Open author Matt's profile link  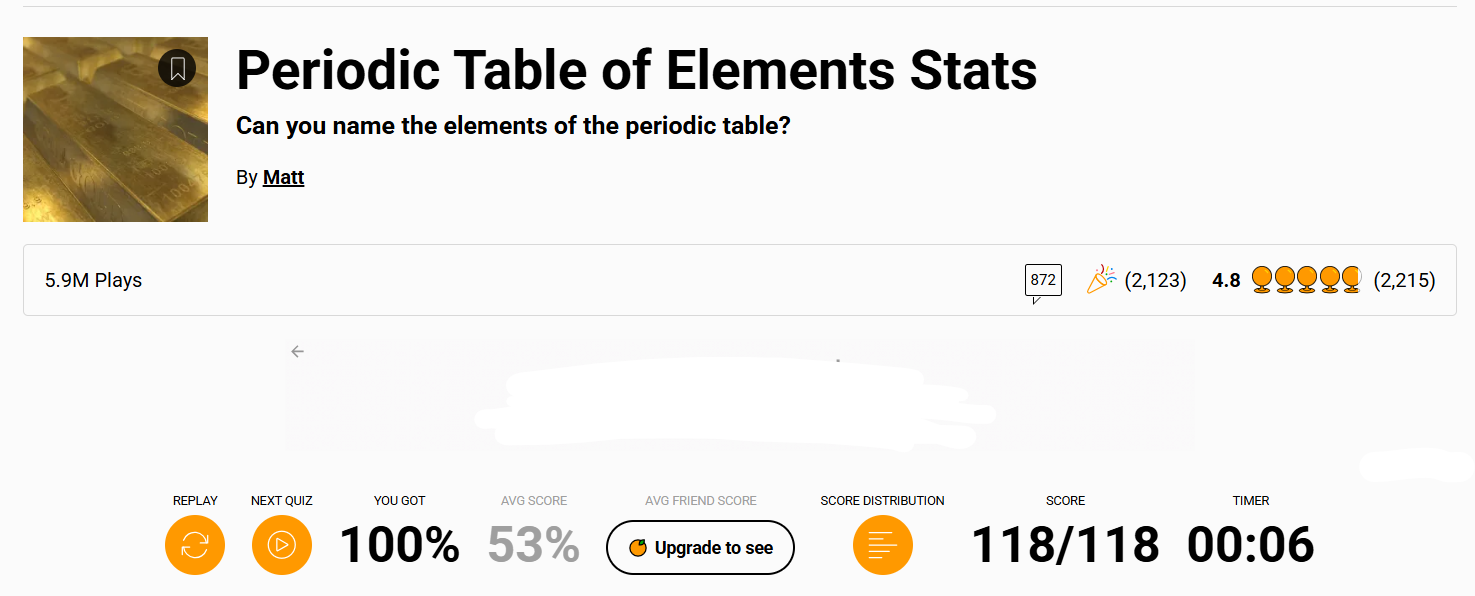pyautogui.click(x=283, y=178)
